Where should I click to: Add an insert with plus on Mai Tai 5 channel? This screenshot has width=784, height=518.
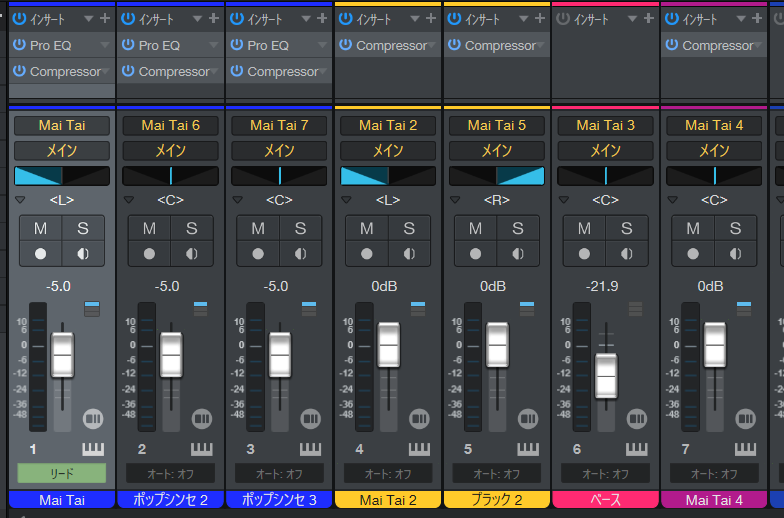(540, 18)
